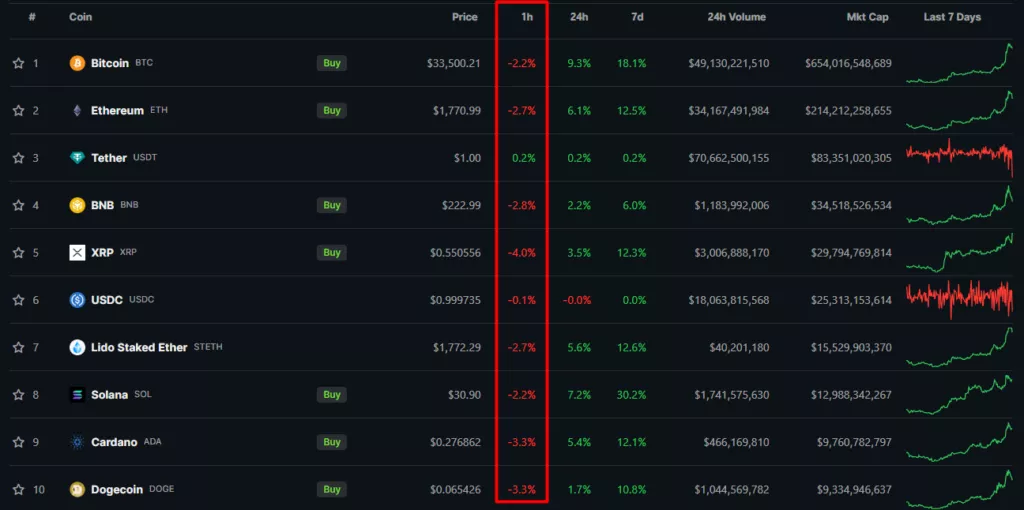The height and width of the screenshot is (510, 1024).
Task: Open Ethereum's 7-day sparkline chart
Action: tap(960, 110)
